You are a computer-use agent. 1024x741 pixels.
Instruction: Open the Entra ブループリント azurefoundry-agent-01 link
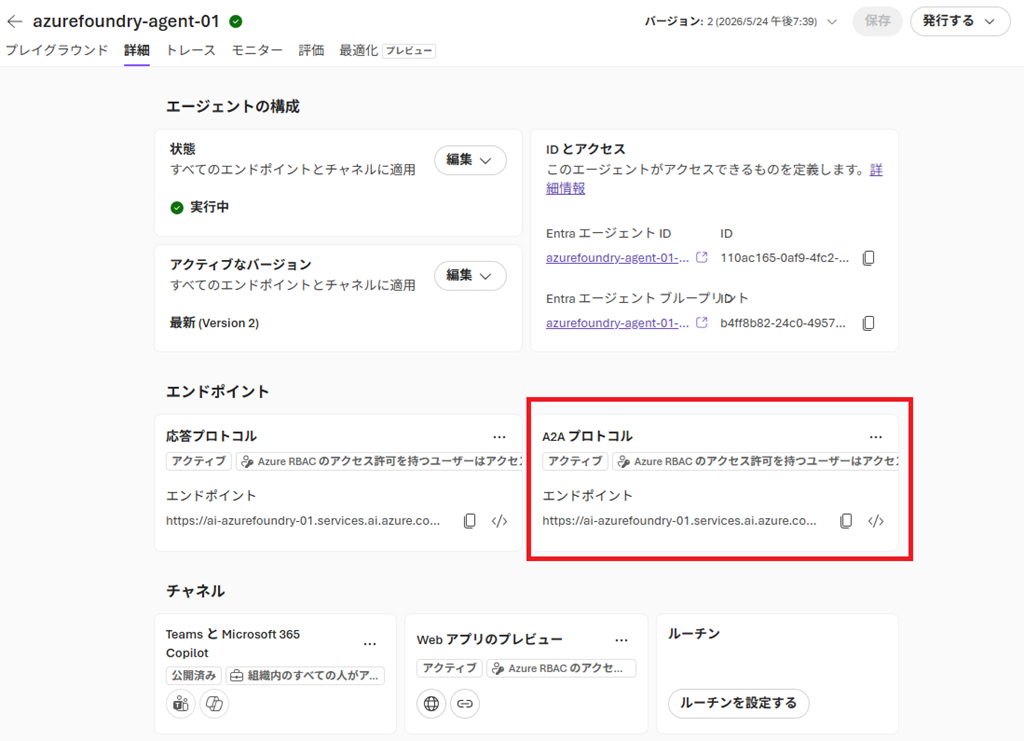(617, 323)
